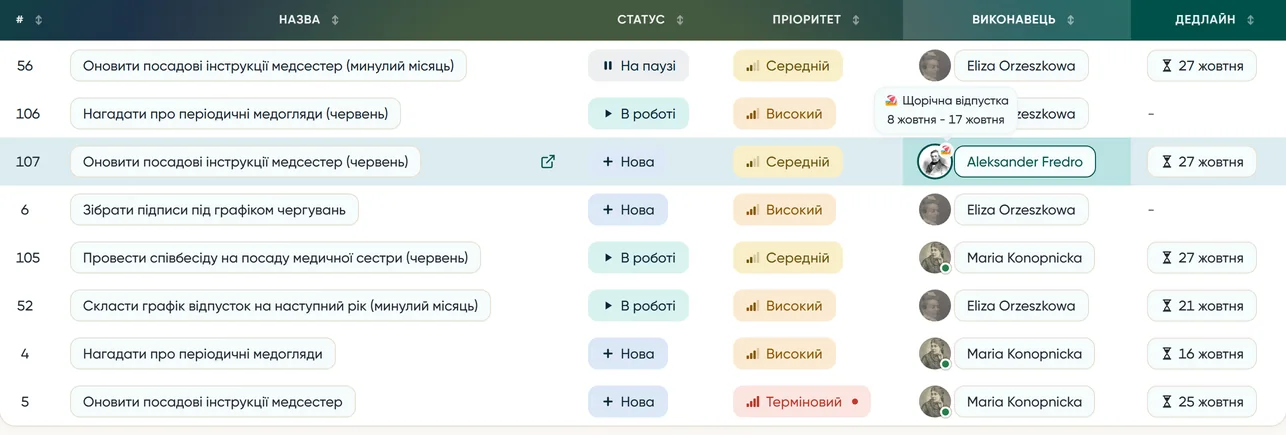Click Eliza Orzeszkowa's avatar in row 6
The height and width of the screenshot is (435, 1286).
[935, 210]
